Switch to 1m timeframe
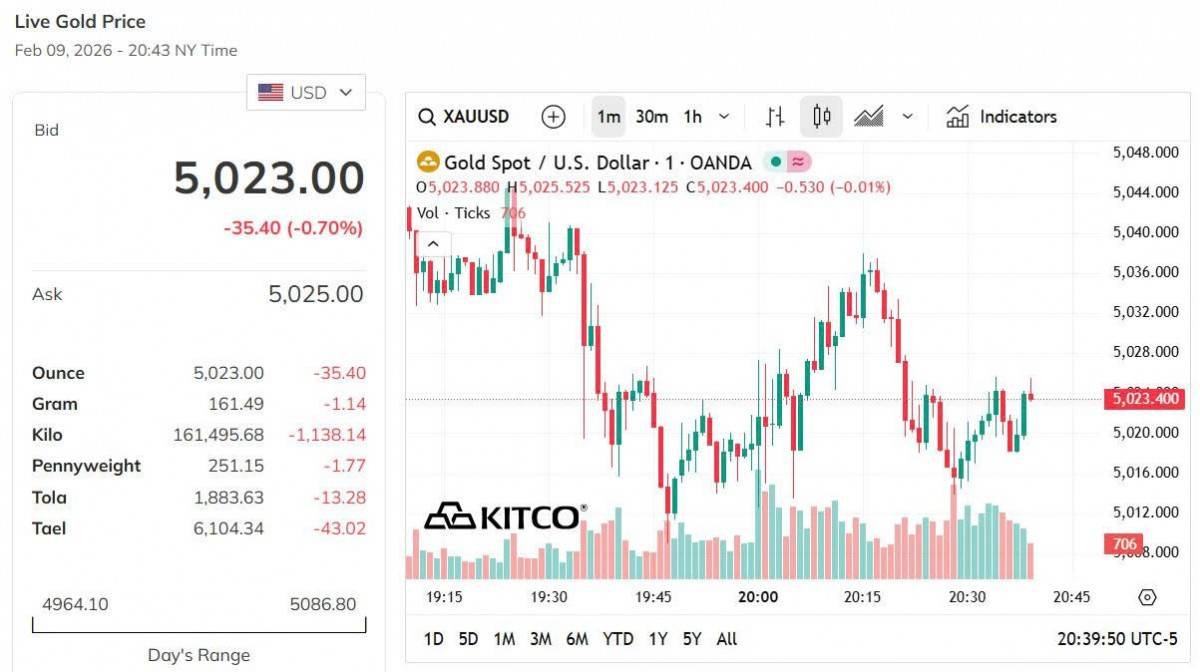Image resolution: width=1200 pixels, height=672 pixels. 608,117
